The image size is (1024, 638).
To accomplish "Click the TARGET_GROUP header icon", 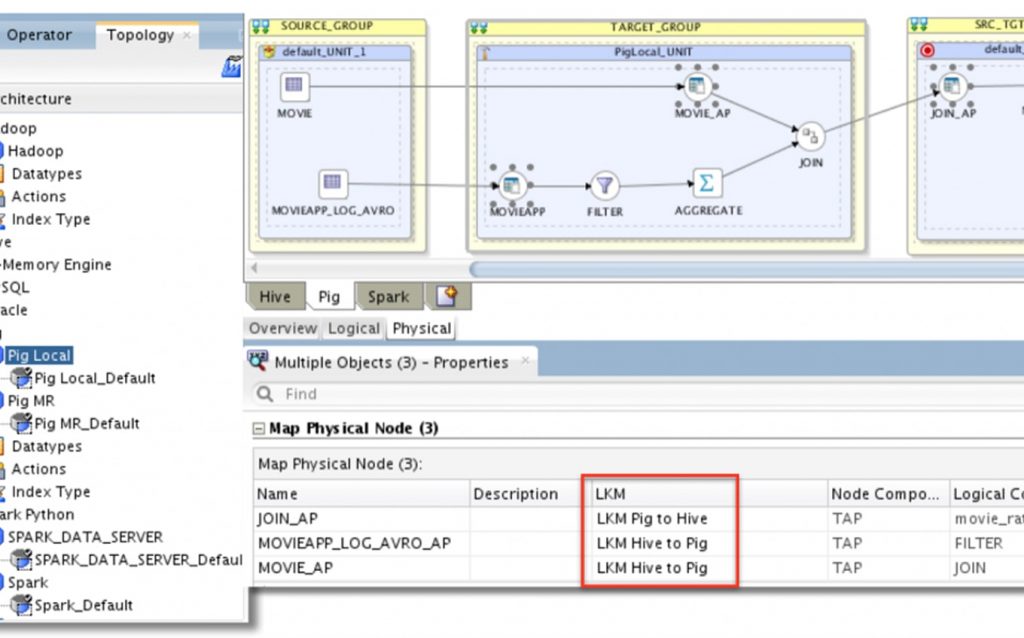I will click(478, 27).
